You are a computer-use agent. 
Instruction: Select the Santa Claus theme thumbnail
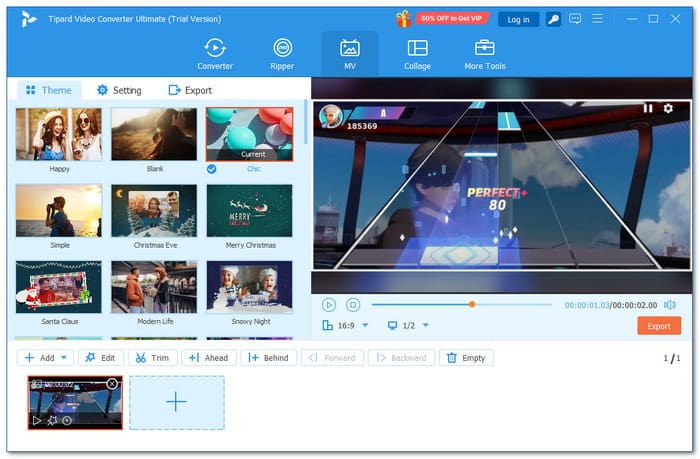point(59,287)
